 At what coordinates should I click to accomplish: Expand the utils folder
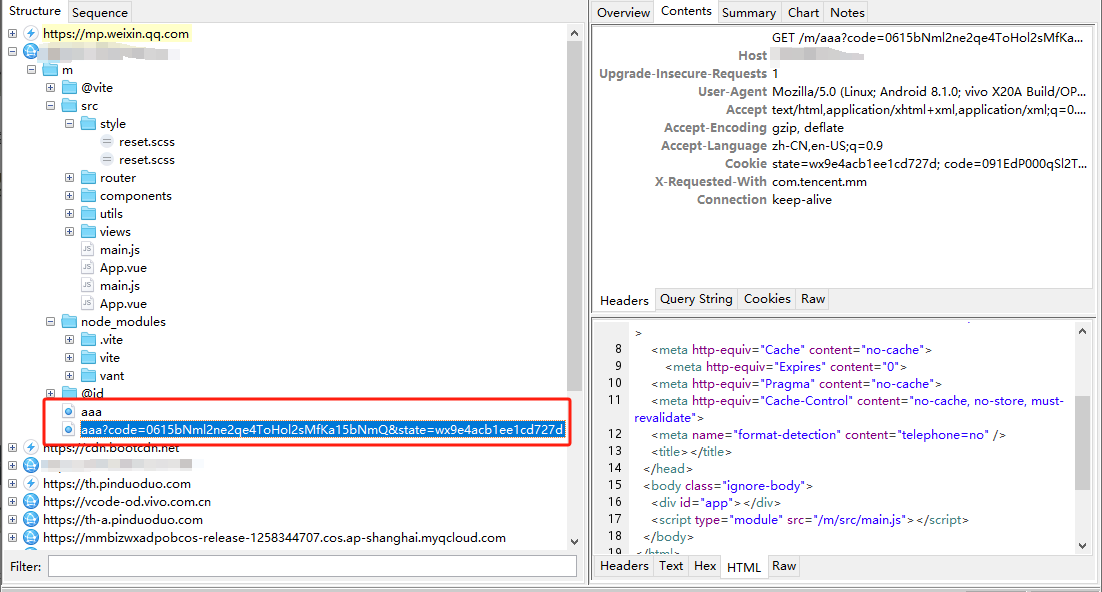pyautogui.click(x=69, y=214)
